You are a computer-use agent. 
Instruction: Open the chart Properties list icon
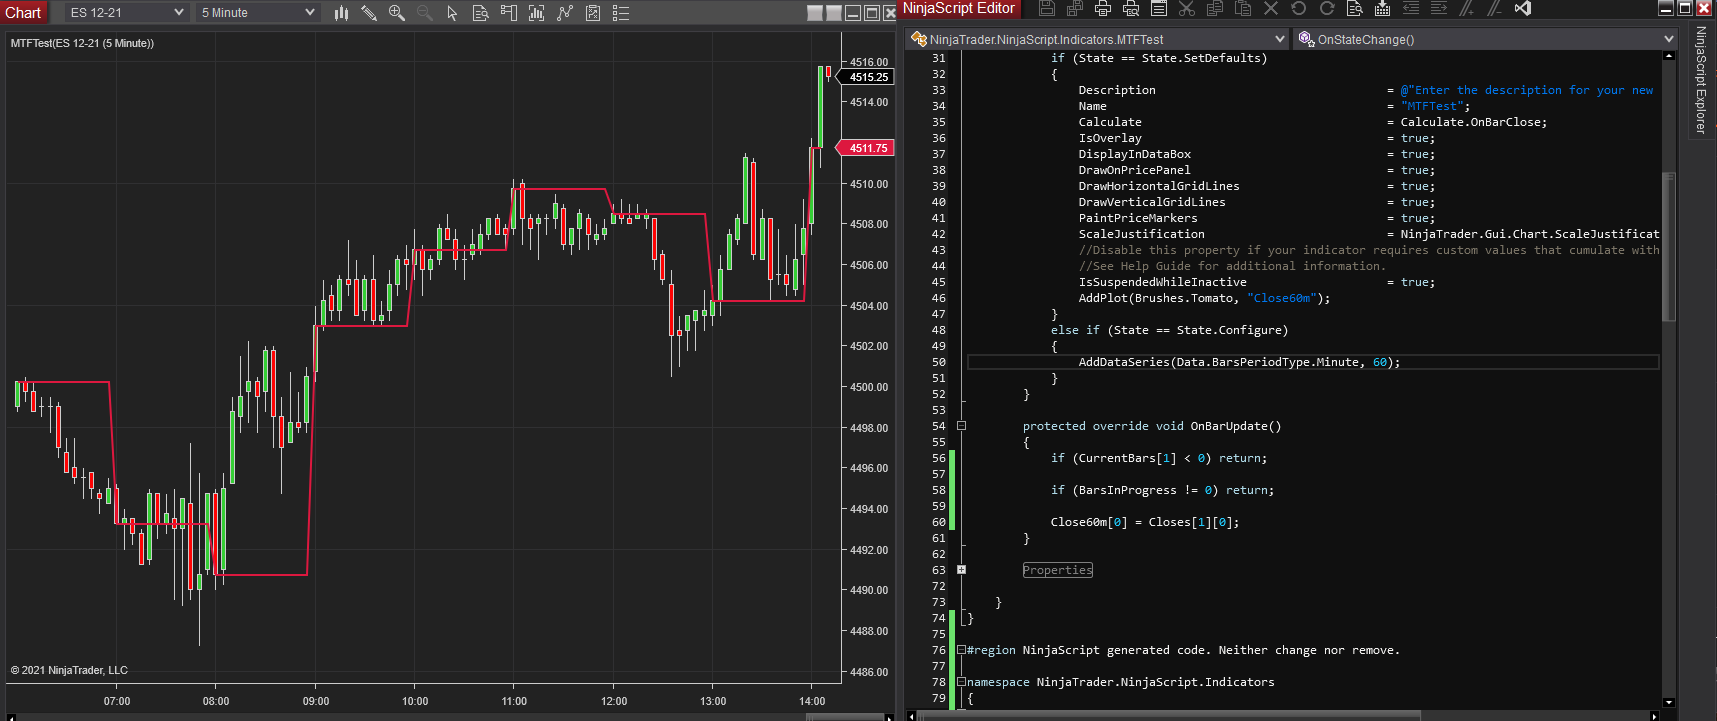[621, 13]
